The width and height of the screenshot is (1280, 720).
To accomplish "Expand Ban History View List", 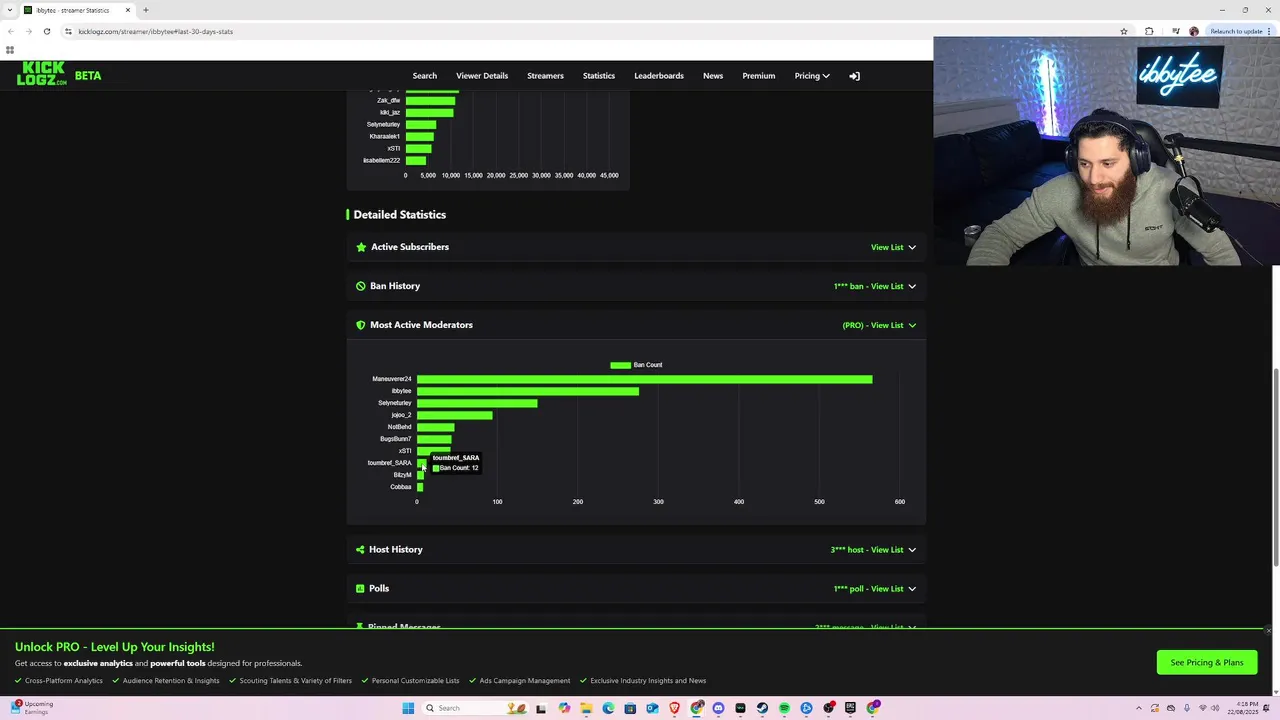I will [875, 286].
